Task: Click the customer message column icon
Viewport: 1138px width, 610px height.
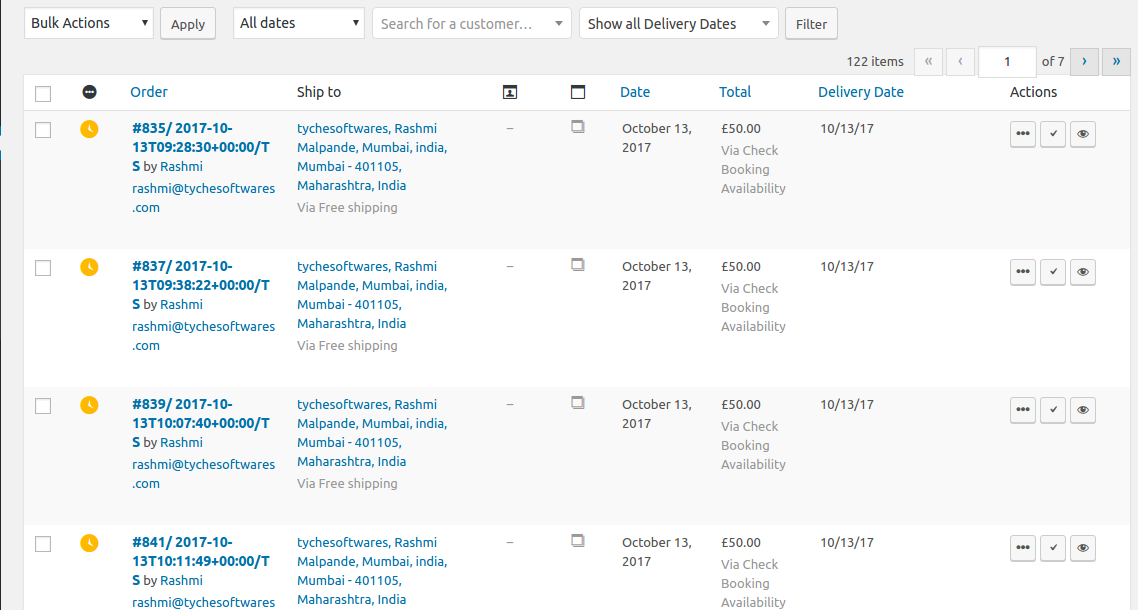Action: [x=509, y=92]
